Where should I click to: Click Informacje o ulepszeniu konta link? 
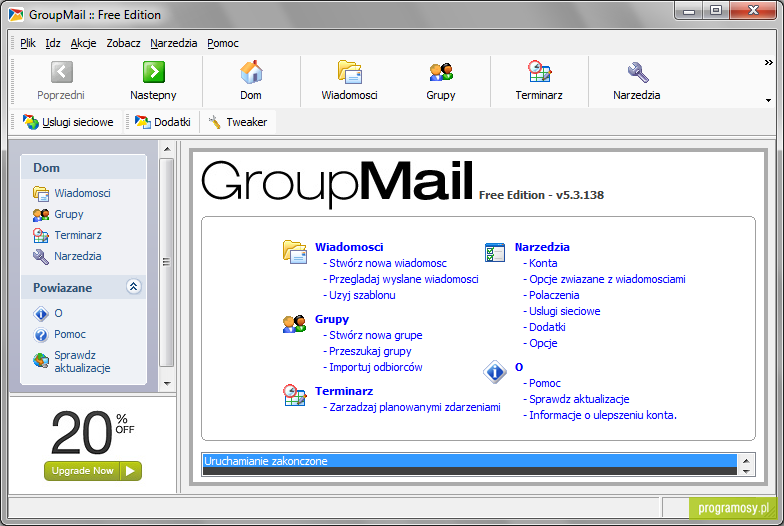tap(602, 415)
